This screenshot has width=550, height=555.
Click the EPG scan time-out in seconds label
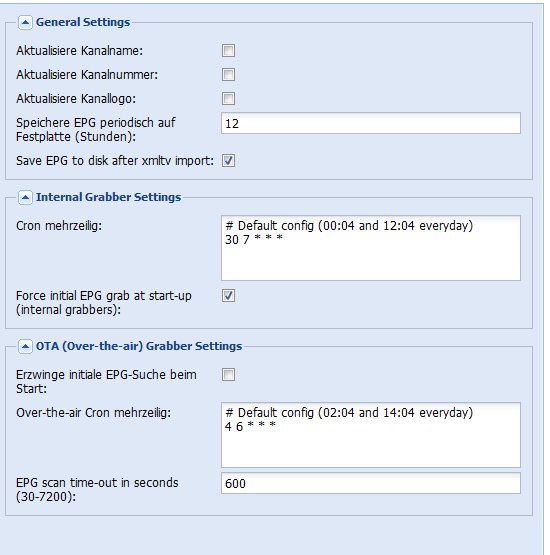(97, 490)
